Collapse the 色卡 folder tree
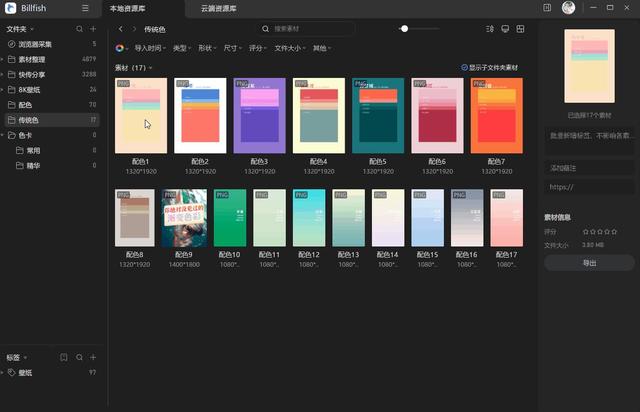Viewport: 640px width, 412px height. (9, 135)
